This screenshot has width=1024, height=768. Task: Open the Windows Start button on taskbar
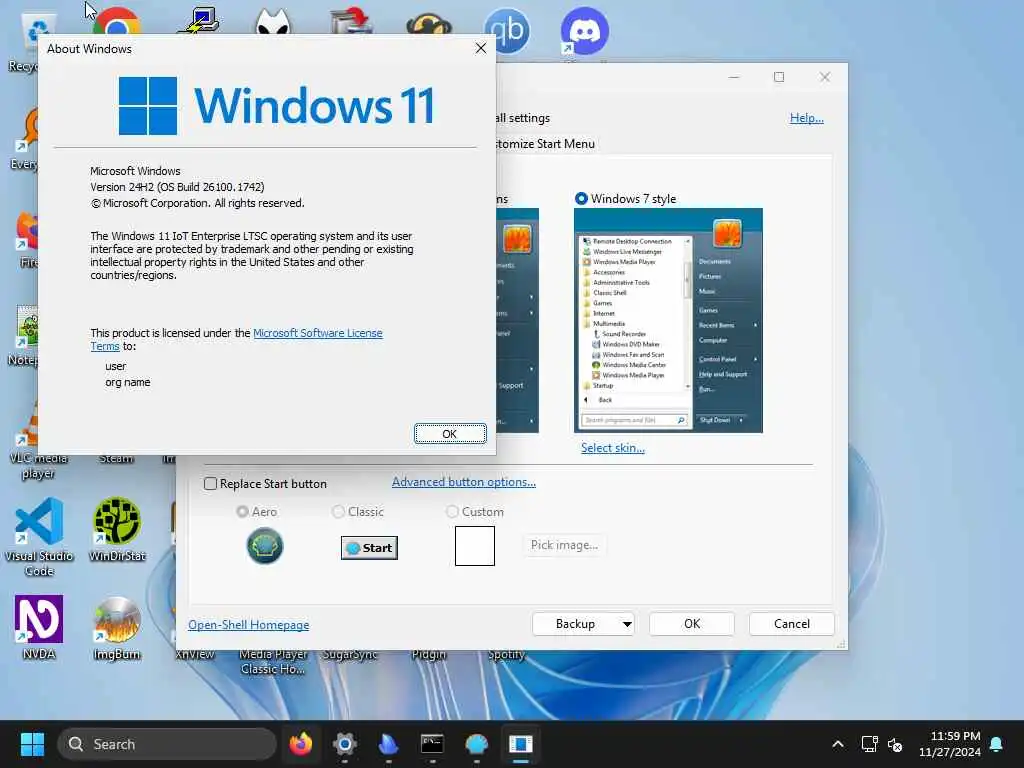32,744
